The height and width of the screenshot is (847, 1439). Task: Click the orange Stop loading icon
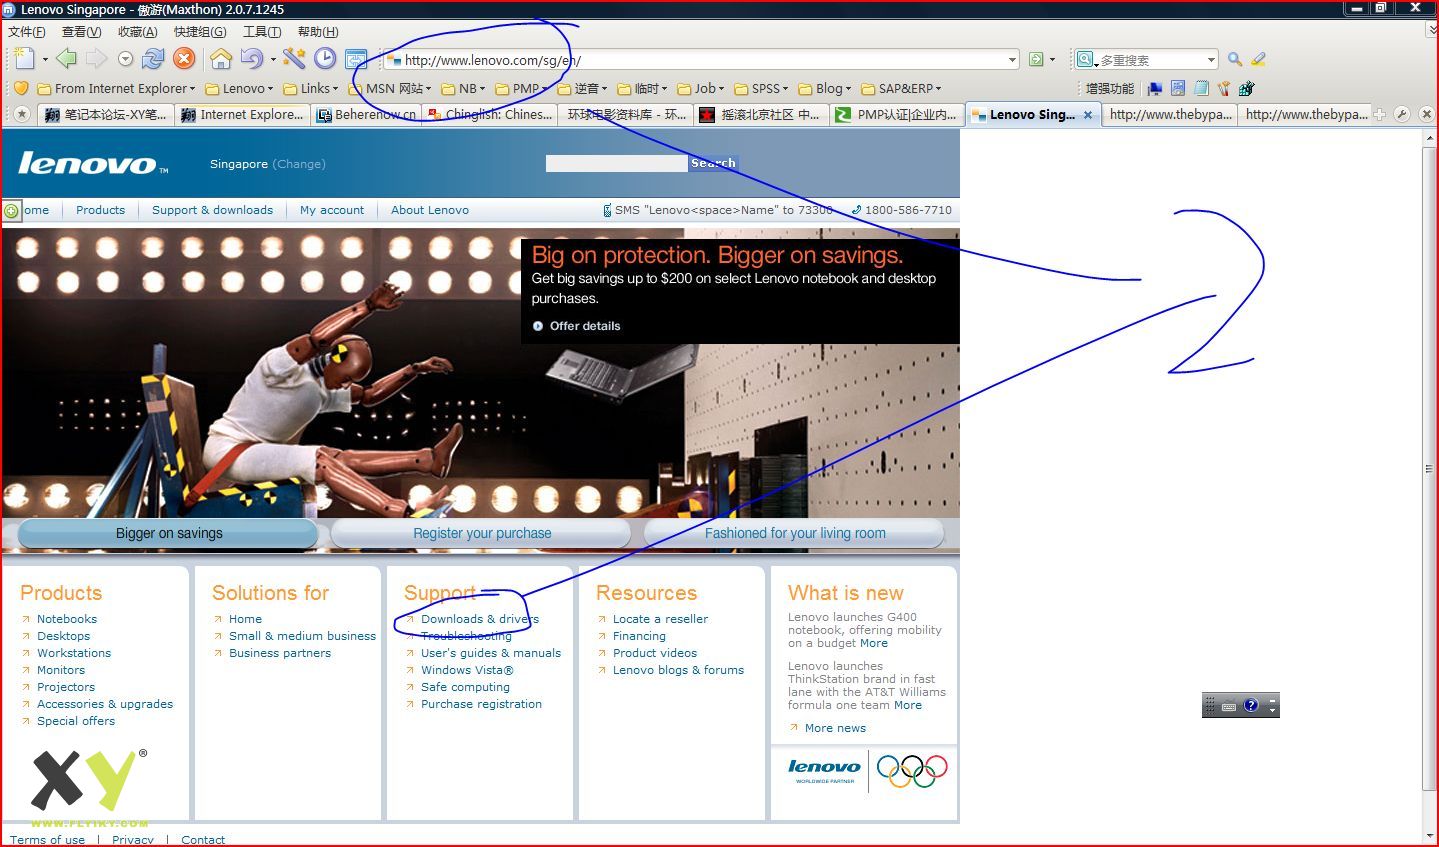click(184, 59)
